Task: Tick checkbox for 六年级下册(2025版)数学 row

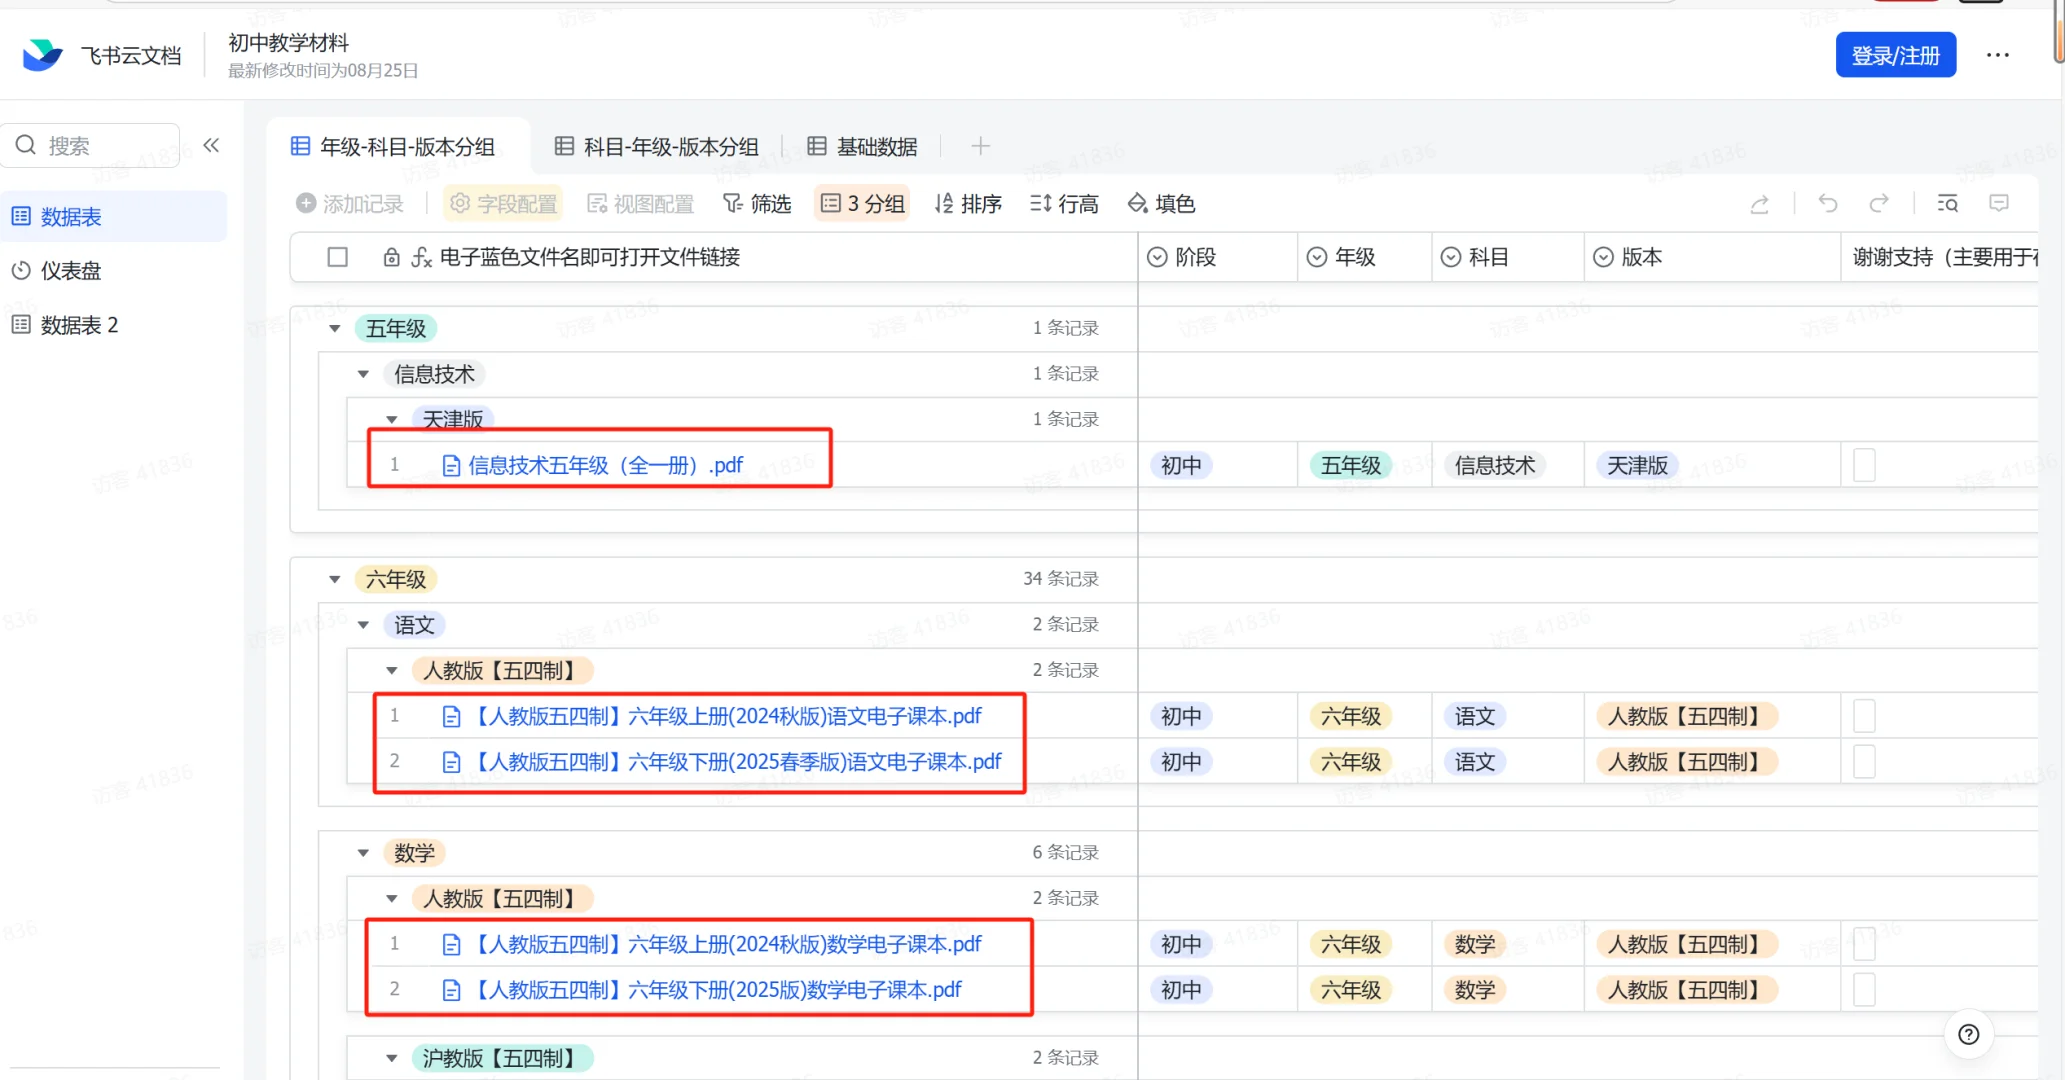Action: (x=1864, y=990)
